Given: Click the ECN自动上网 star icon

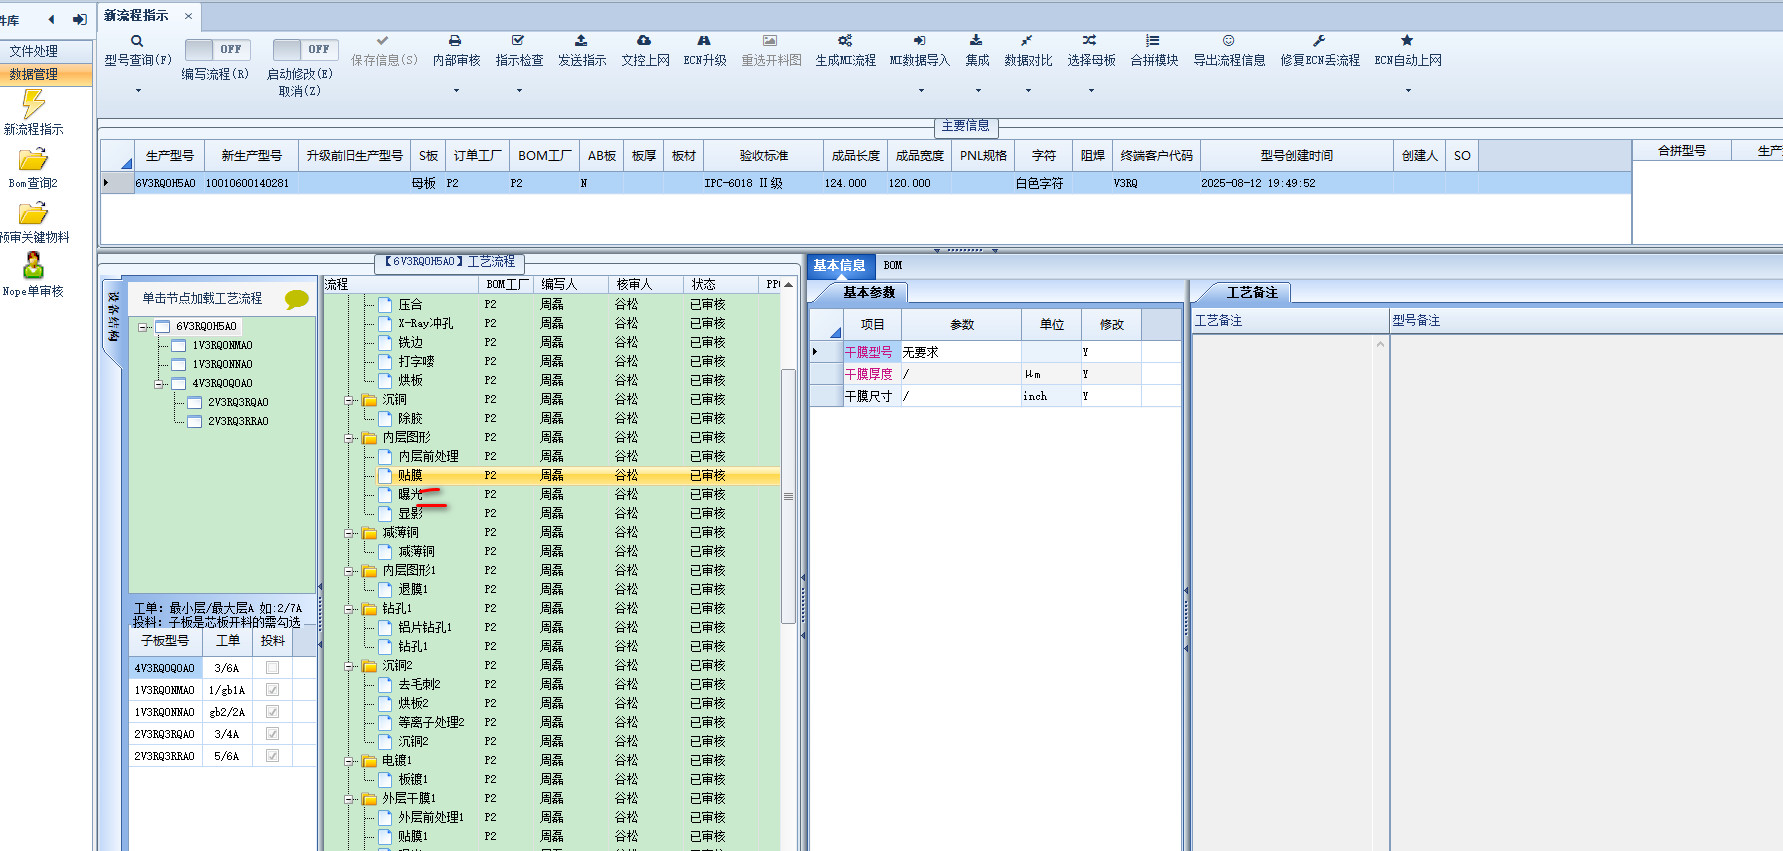Looking at the screenshot, I should 1407,41.
